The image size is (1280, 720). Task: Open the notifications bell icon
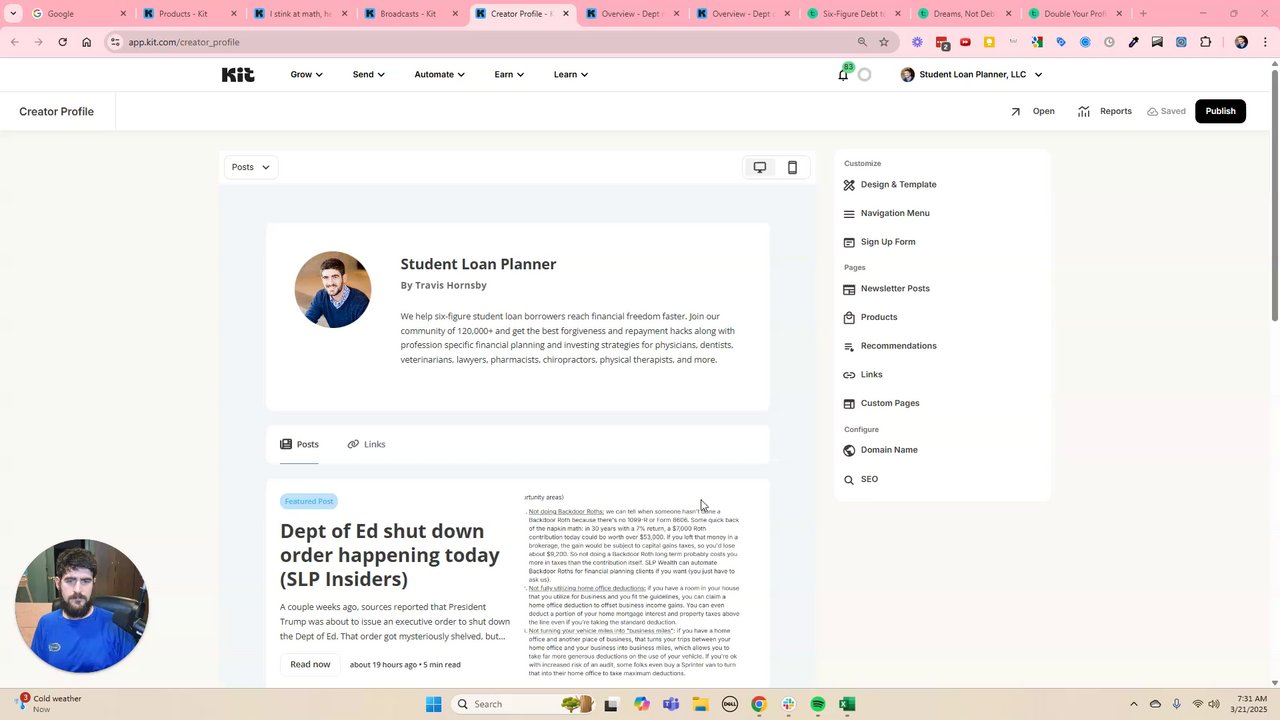click(x=843, y=75)
